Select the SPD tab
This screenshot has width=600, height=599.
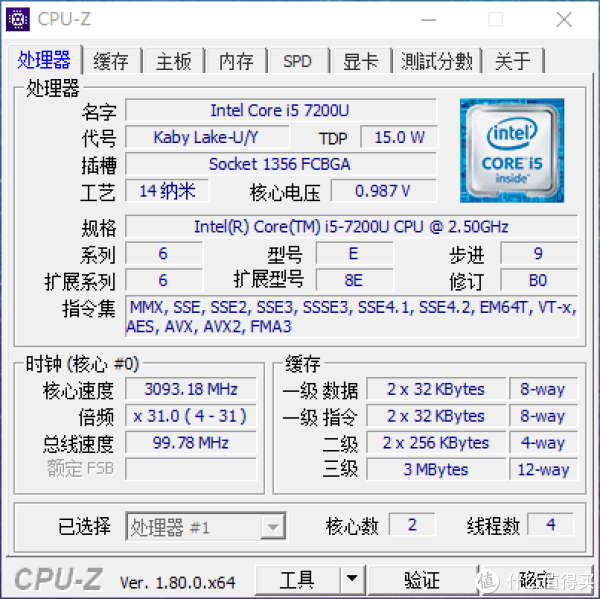(298, 61)
